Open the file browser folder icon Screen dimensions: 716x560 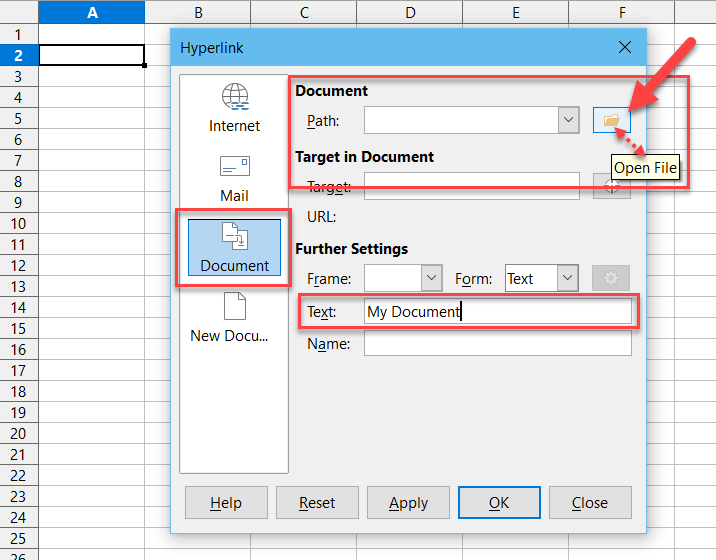pos(611,120)
